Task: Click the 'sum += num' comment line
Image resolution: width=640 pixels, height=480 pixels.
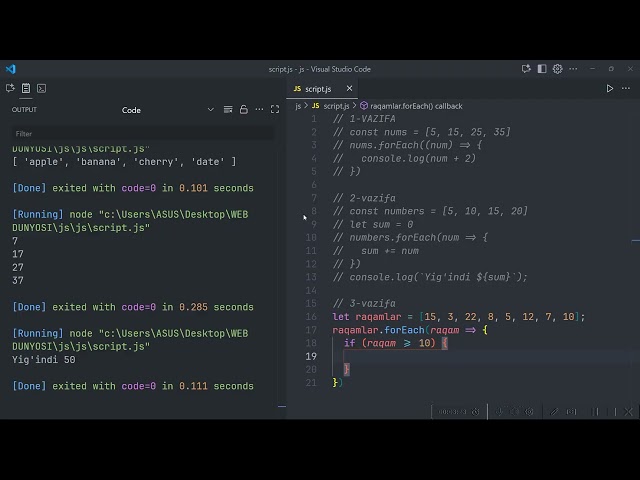Action: coord(376,251)
